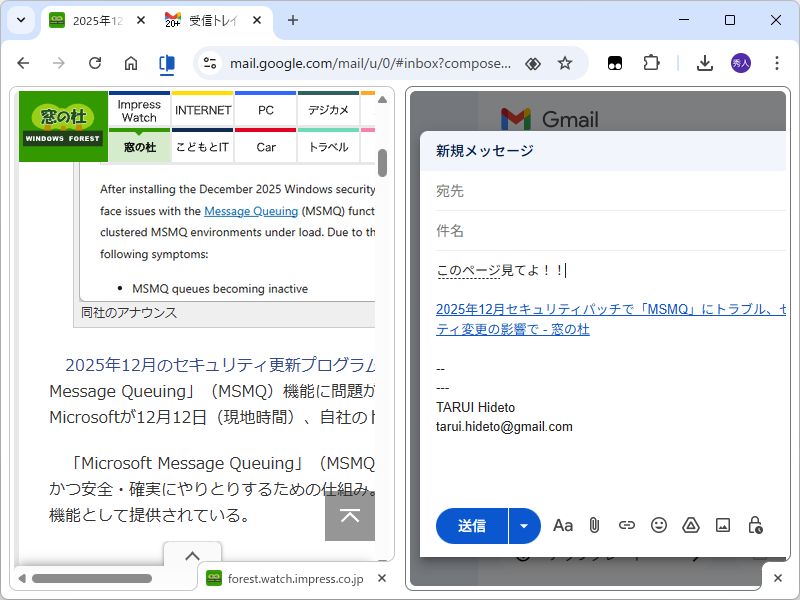
Task: Attach a file using the paperclip icon
Action: pos(595,525)
